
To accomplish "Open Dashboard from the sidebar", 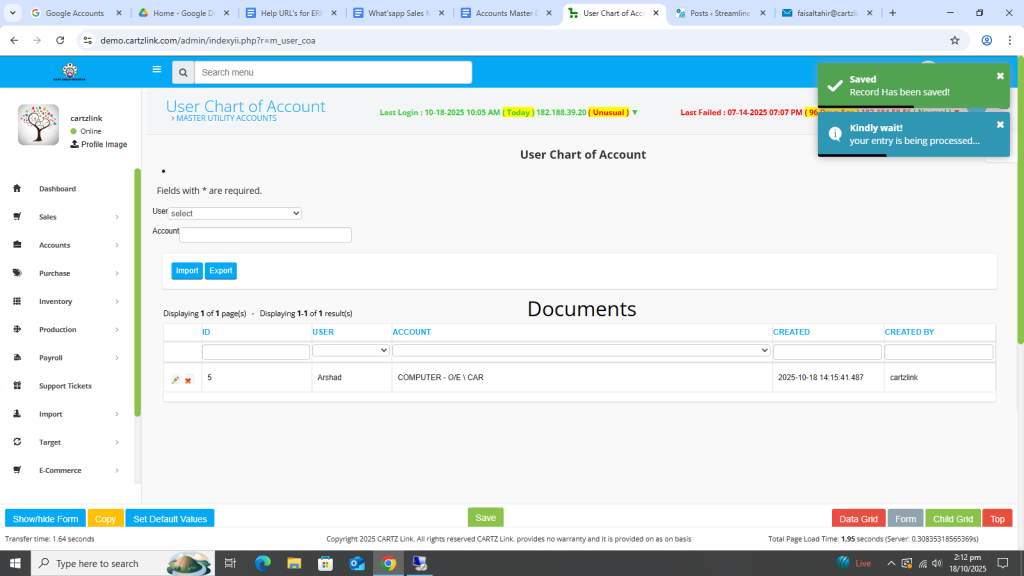I will (57, 189).
